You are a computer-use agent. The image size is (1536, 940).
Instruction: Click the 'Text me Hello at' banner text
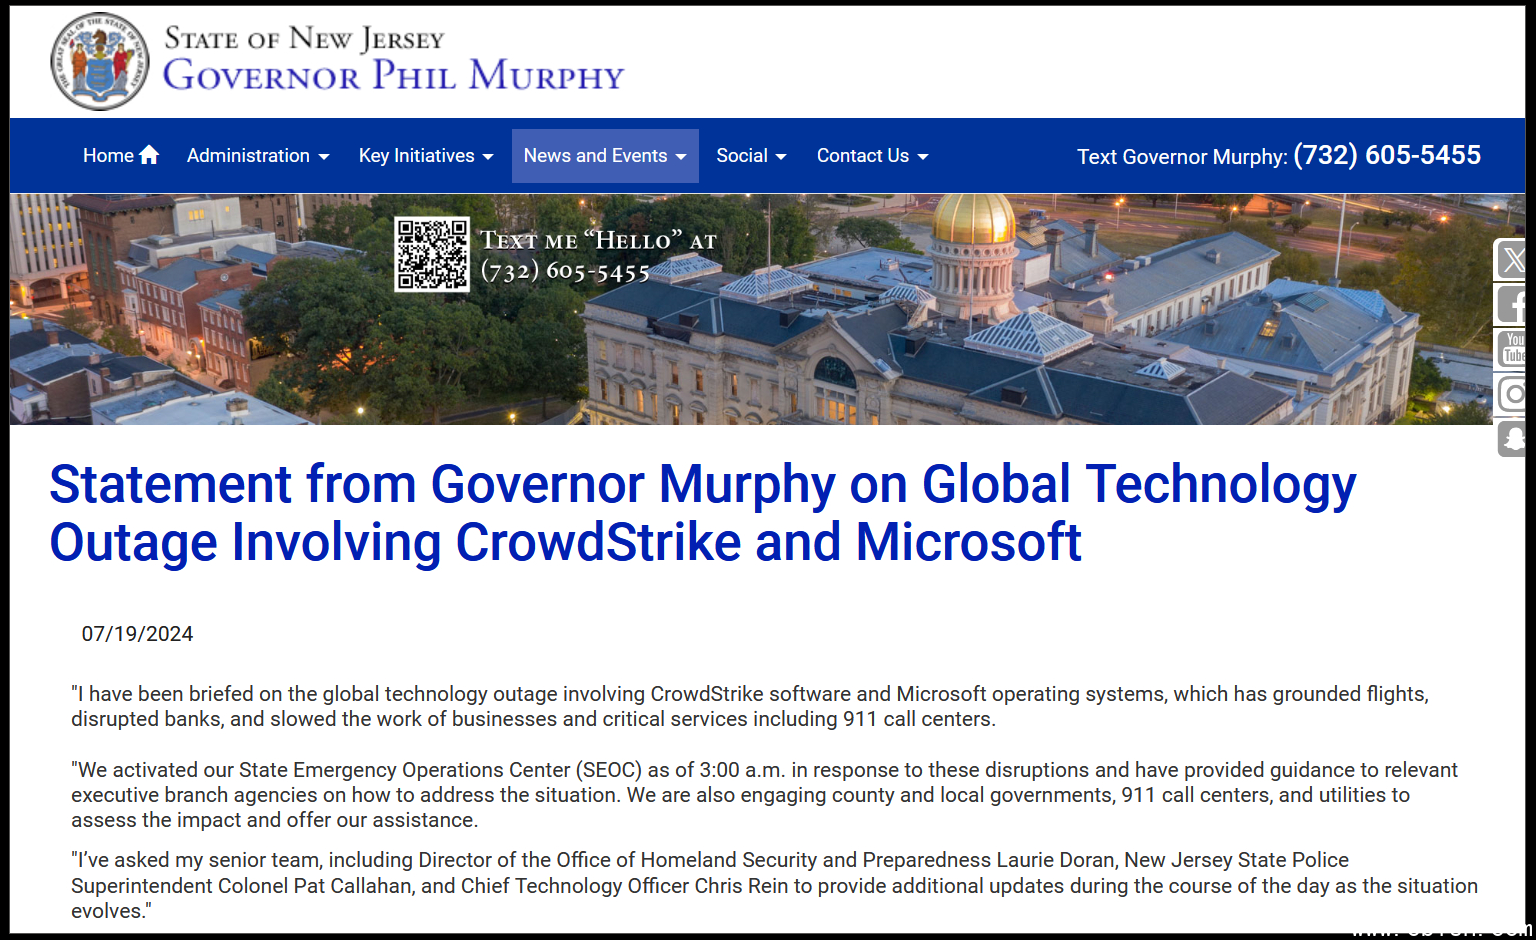click(x=598, y=240)
